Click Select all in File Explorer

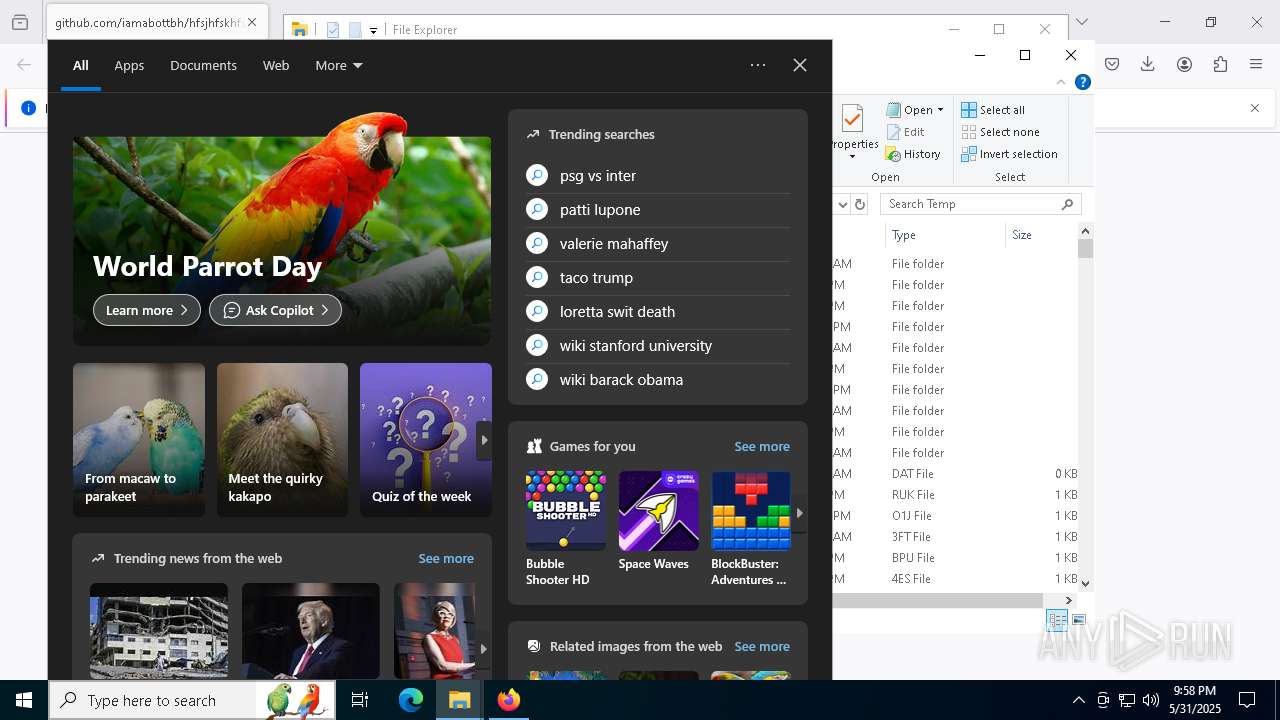click(x=993, y=110)
